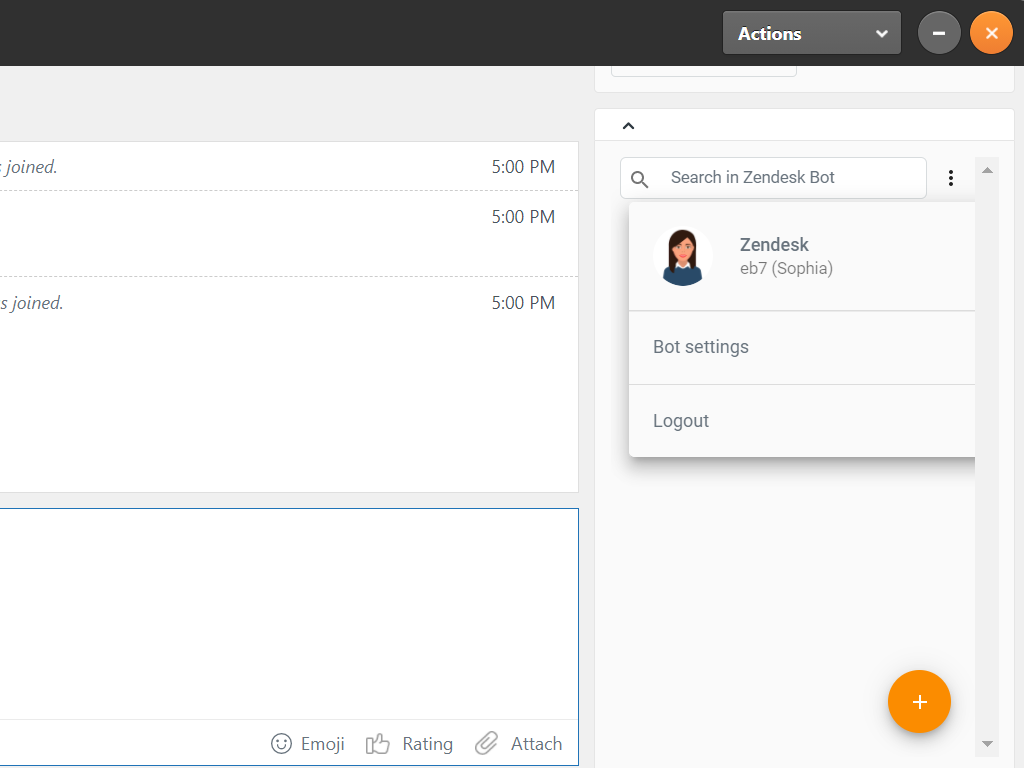Click inside the chat message text area

(x=288, y=612)
